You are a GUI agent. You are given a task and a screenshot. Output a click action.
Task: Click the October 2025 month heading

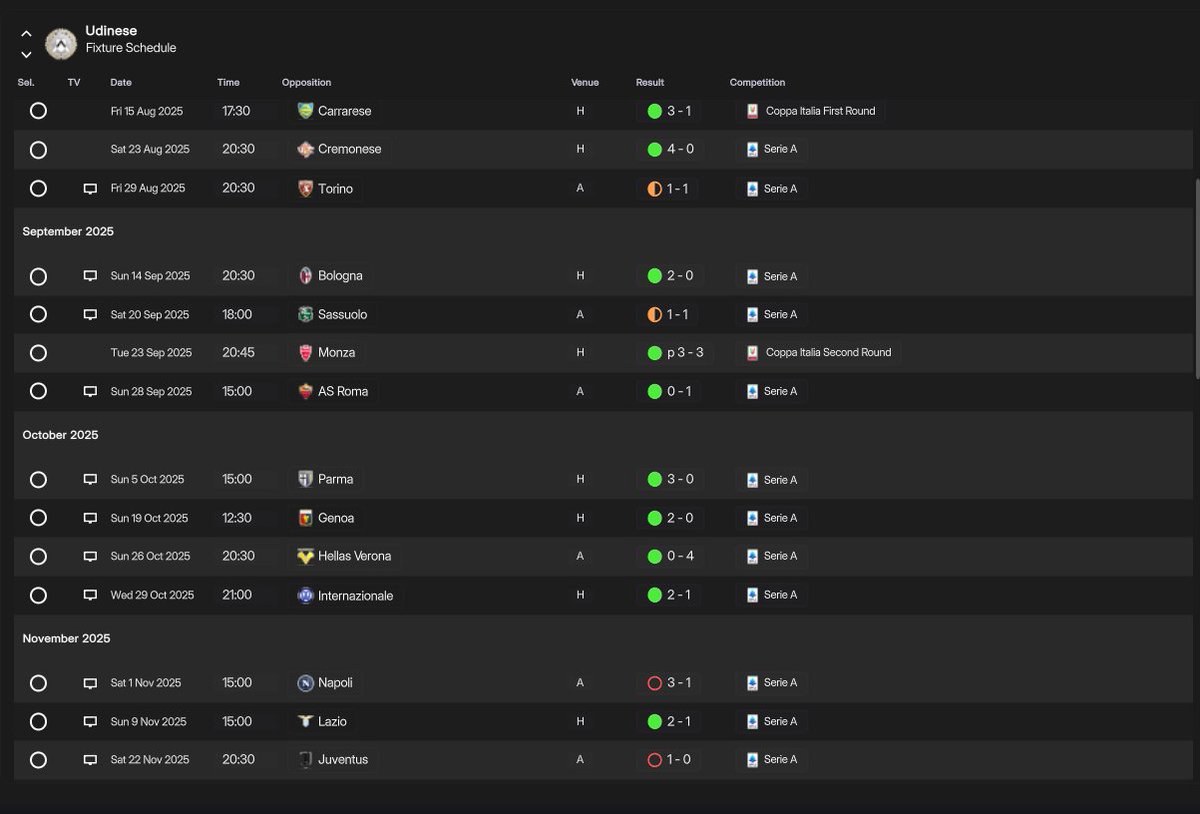(x=61, y=435)
